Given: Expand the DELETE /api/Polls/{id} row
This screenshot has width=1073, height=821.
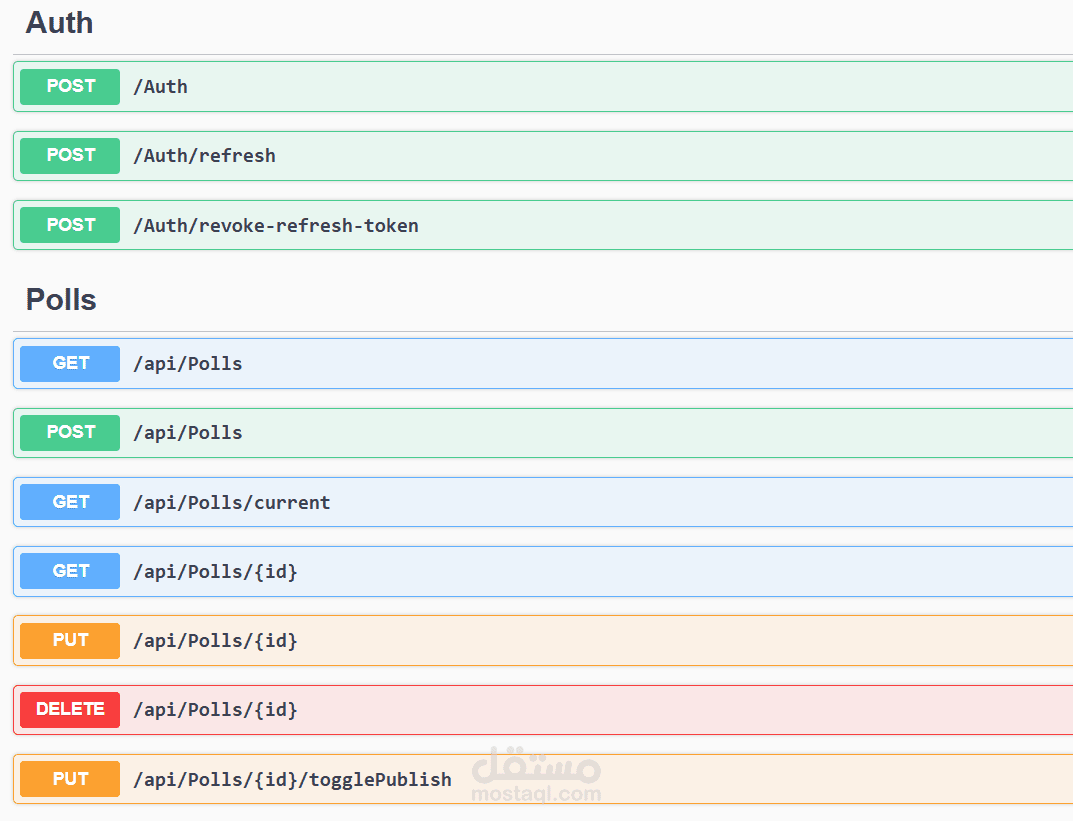Looking at the screenshot, I should (x=600, y=710).
